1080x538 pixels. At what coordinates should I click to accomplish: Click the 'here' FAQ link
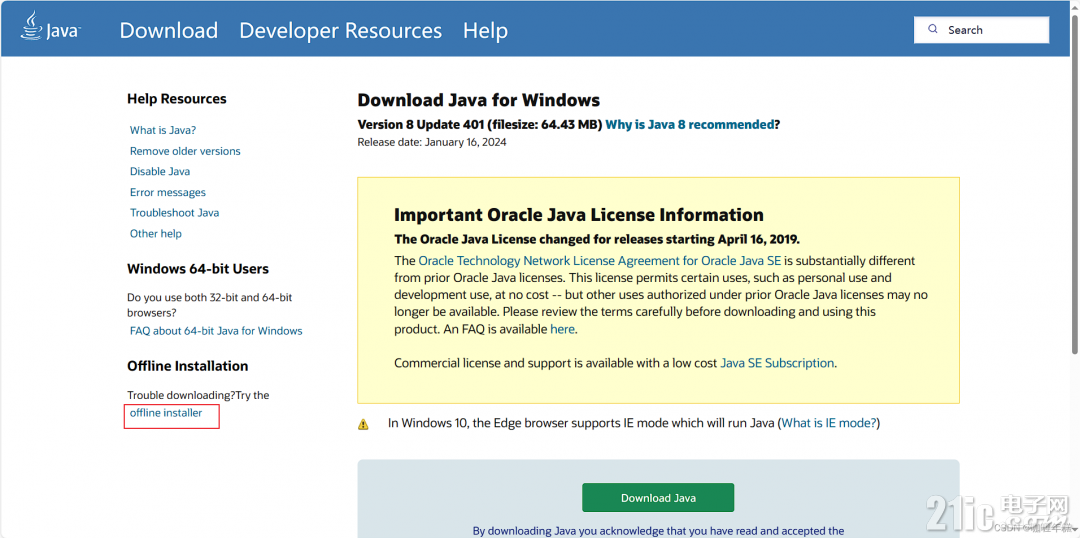[562, 329]
